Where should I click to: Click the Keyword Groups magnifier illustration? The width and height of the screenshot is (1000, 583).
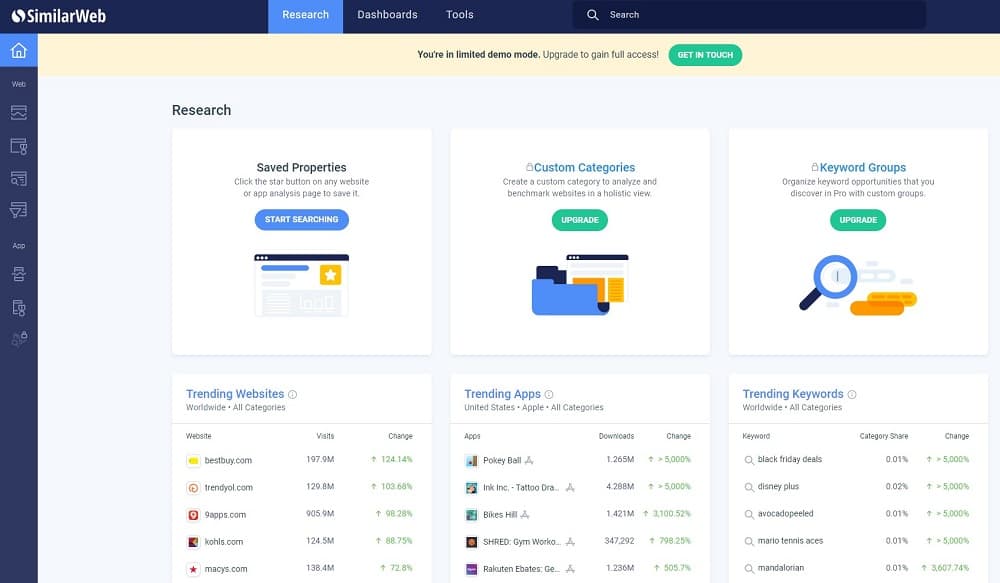[858, 285]
